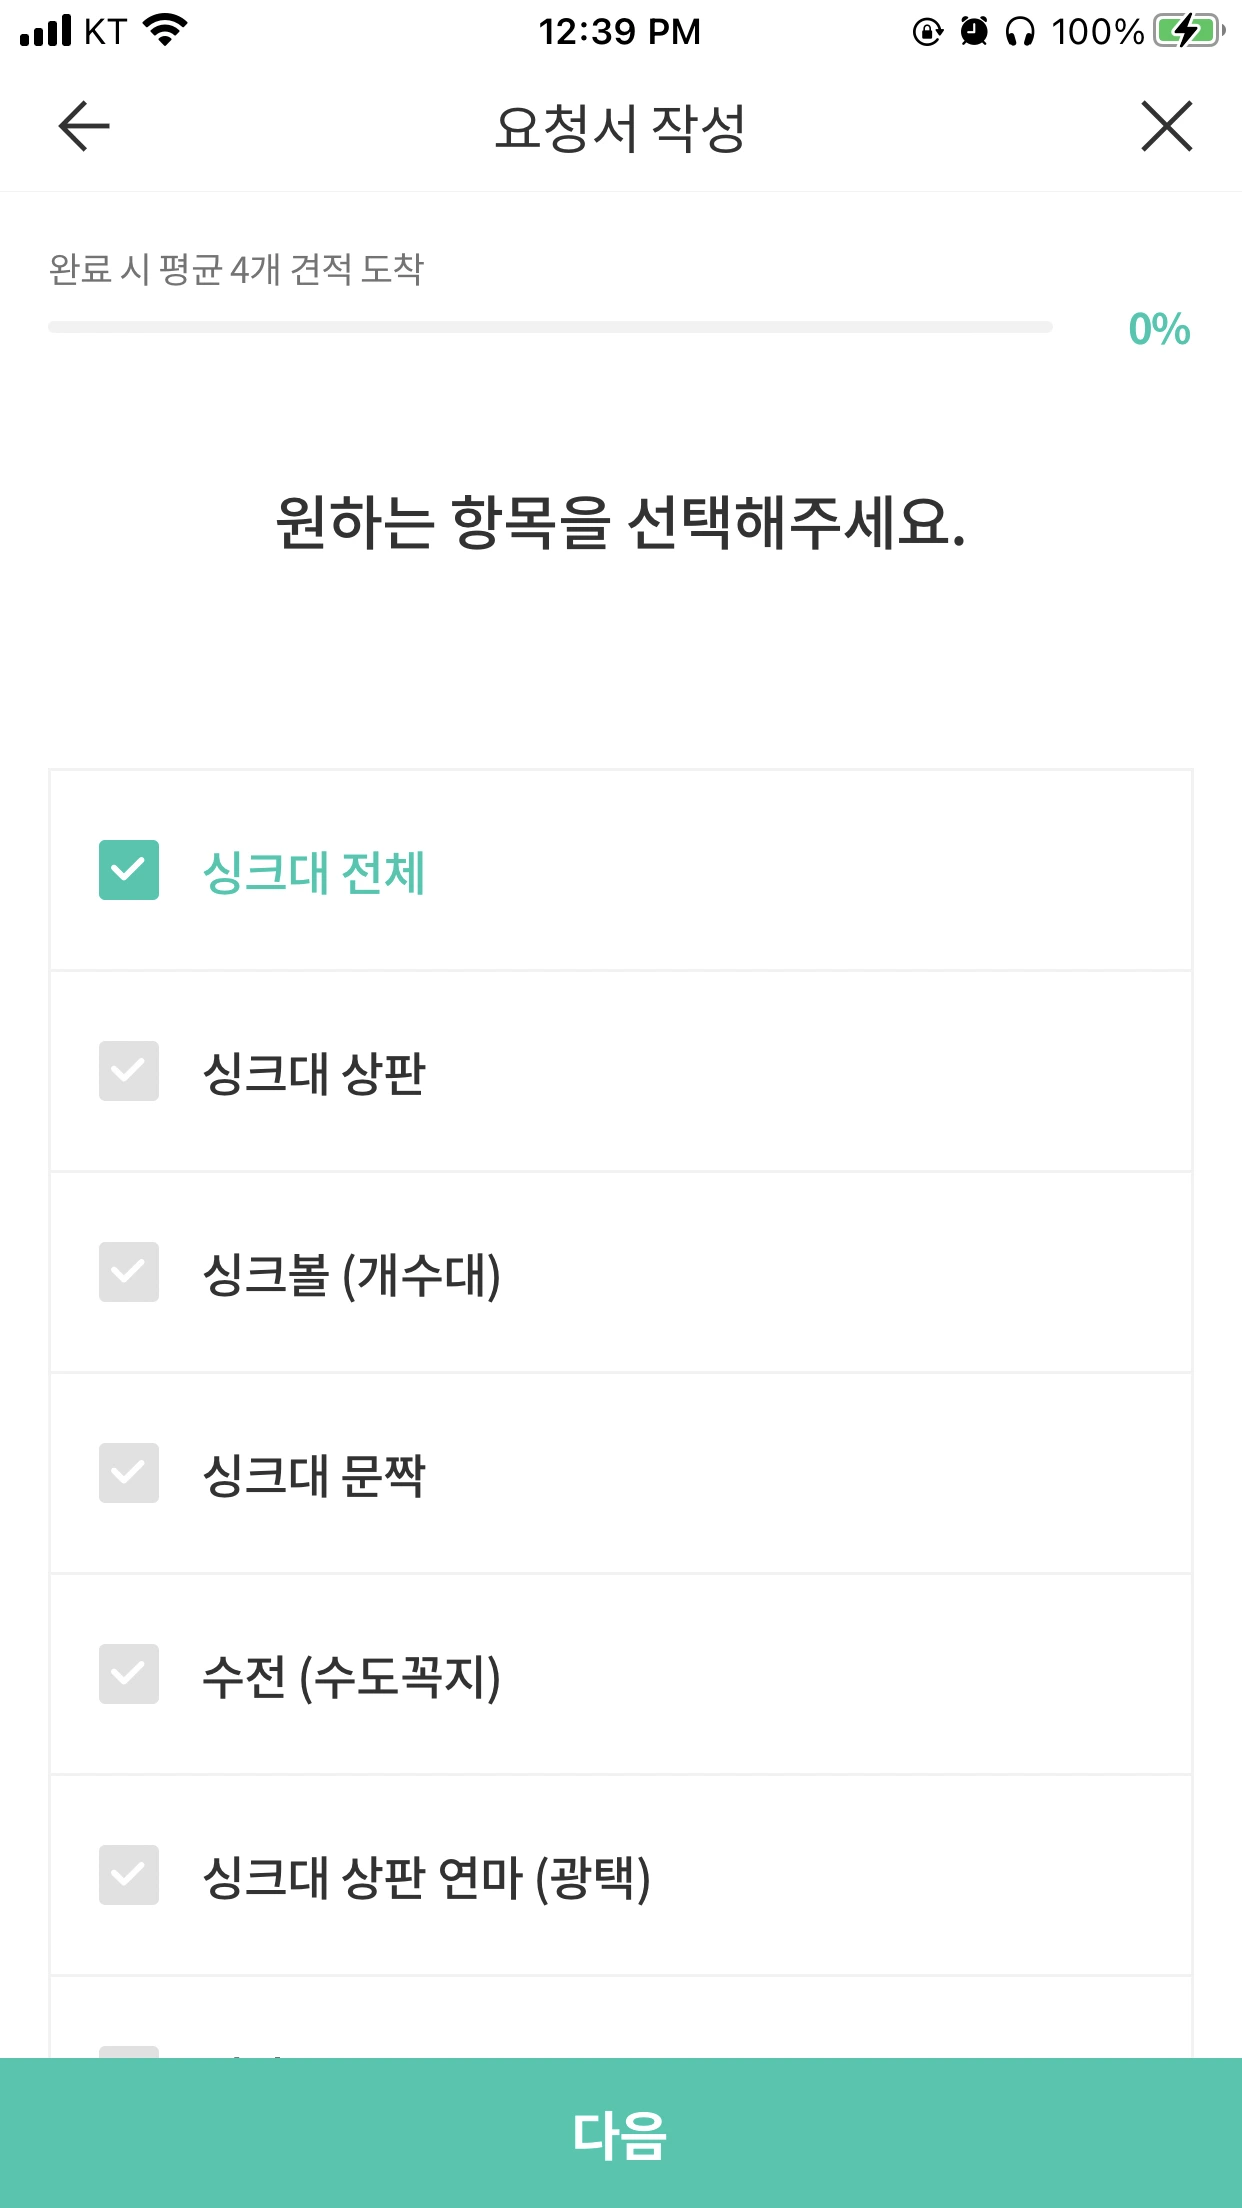Tap the headphones status icon

1020,32
